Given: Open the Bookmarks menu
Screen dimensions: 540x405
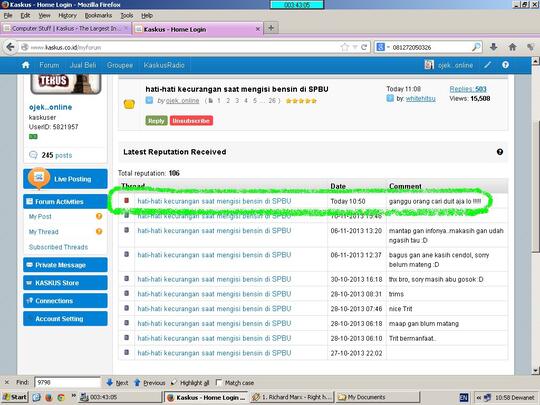Looking at the screenshot, I should (98, 15).
